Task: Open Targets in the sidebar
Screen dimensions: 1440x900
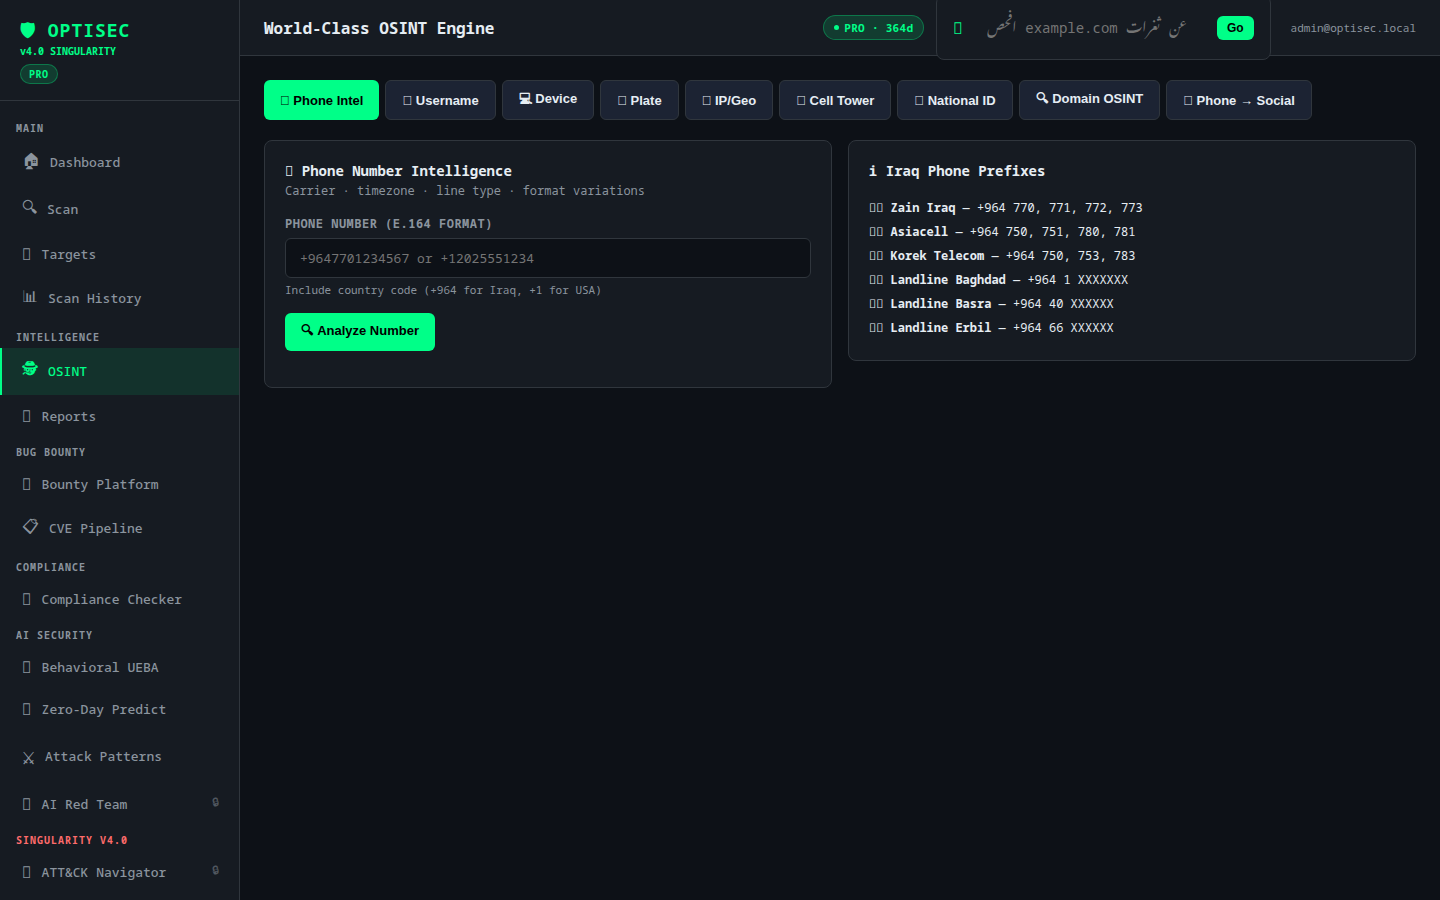Action: [120, 255]
